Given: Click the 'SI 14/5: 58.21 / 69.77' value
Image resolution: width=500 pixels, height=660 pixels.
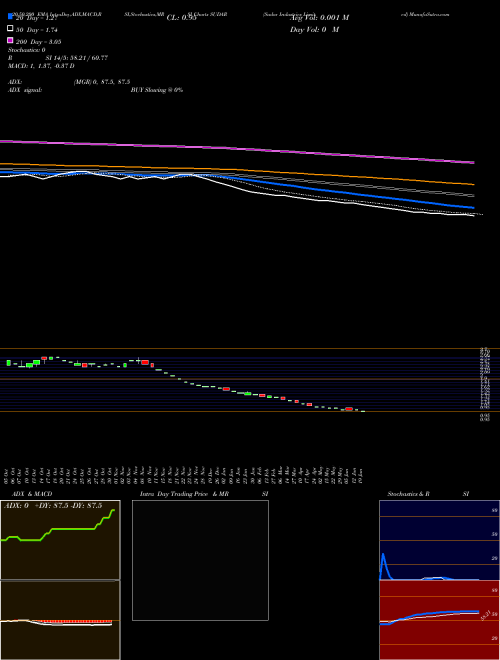Looking at the screenshot, I should pyautogui.click(x=77, y=58).
